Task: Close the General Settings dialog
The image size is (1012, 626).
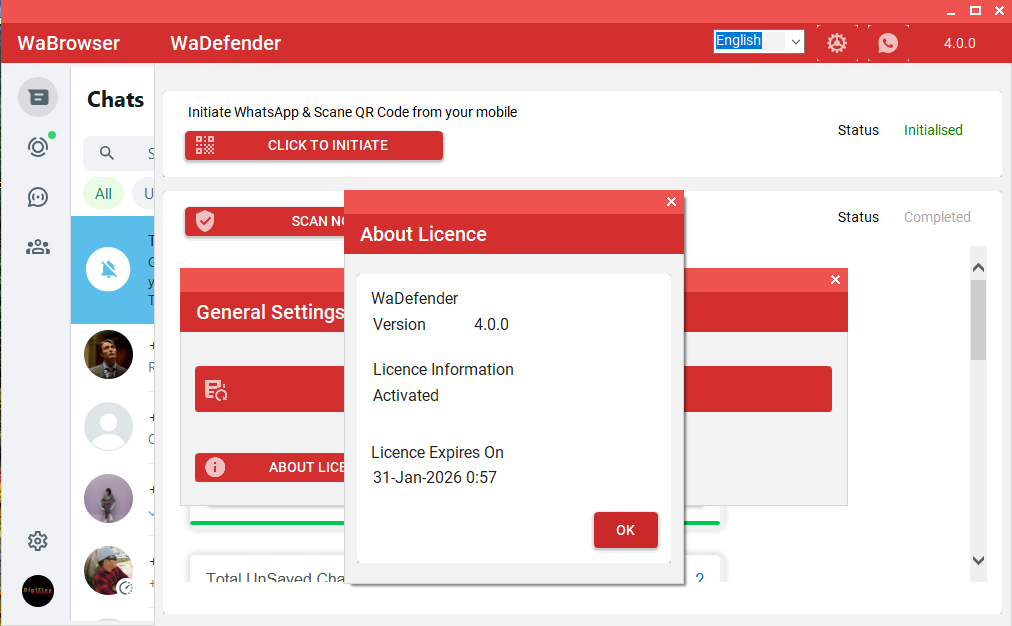Action: (835, 279)
